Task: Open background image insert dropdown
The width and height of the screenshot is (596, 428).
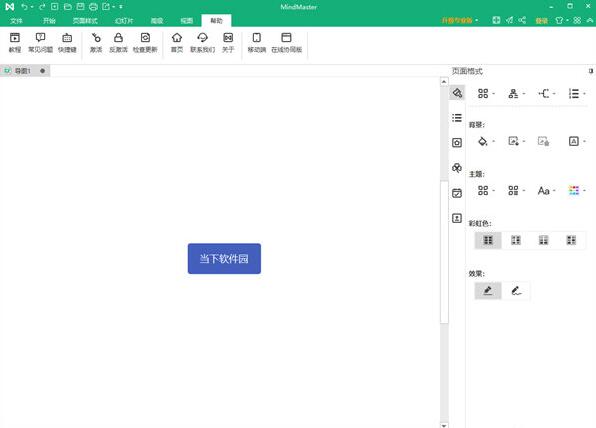Action: [517, 141]
